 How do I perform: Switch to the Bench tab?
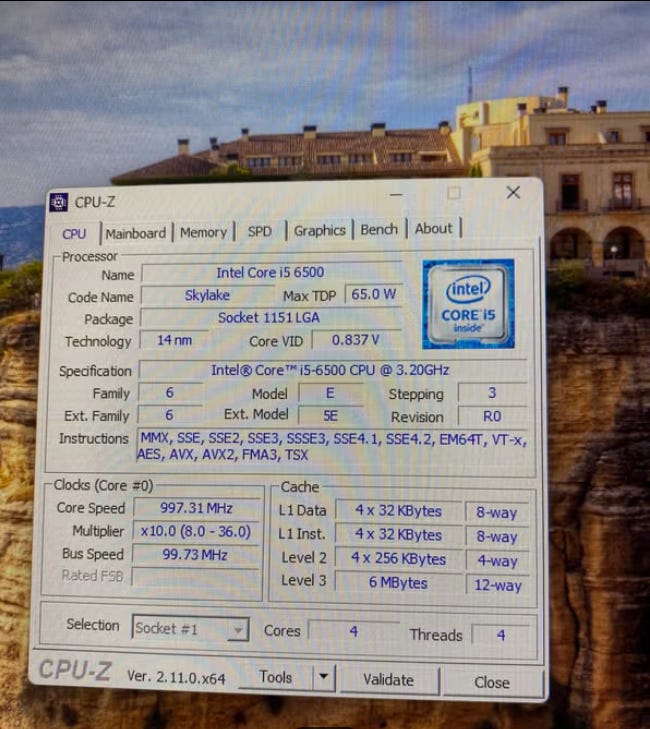(x=379, y=229)
